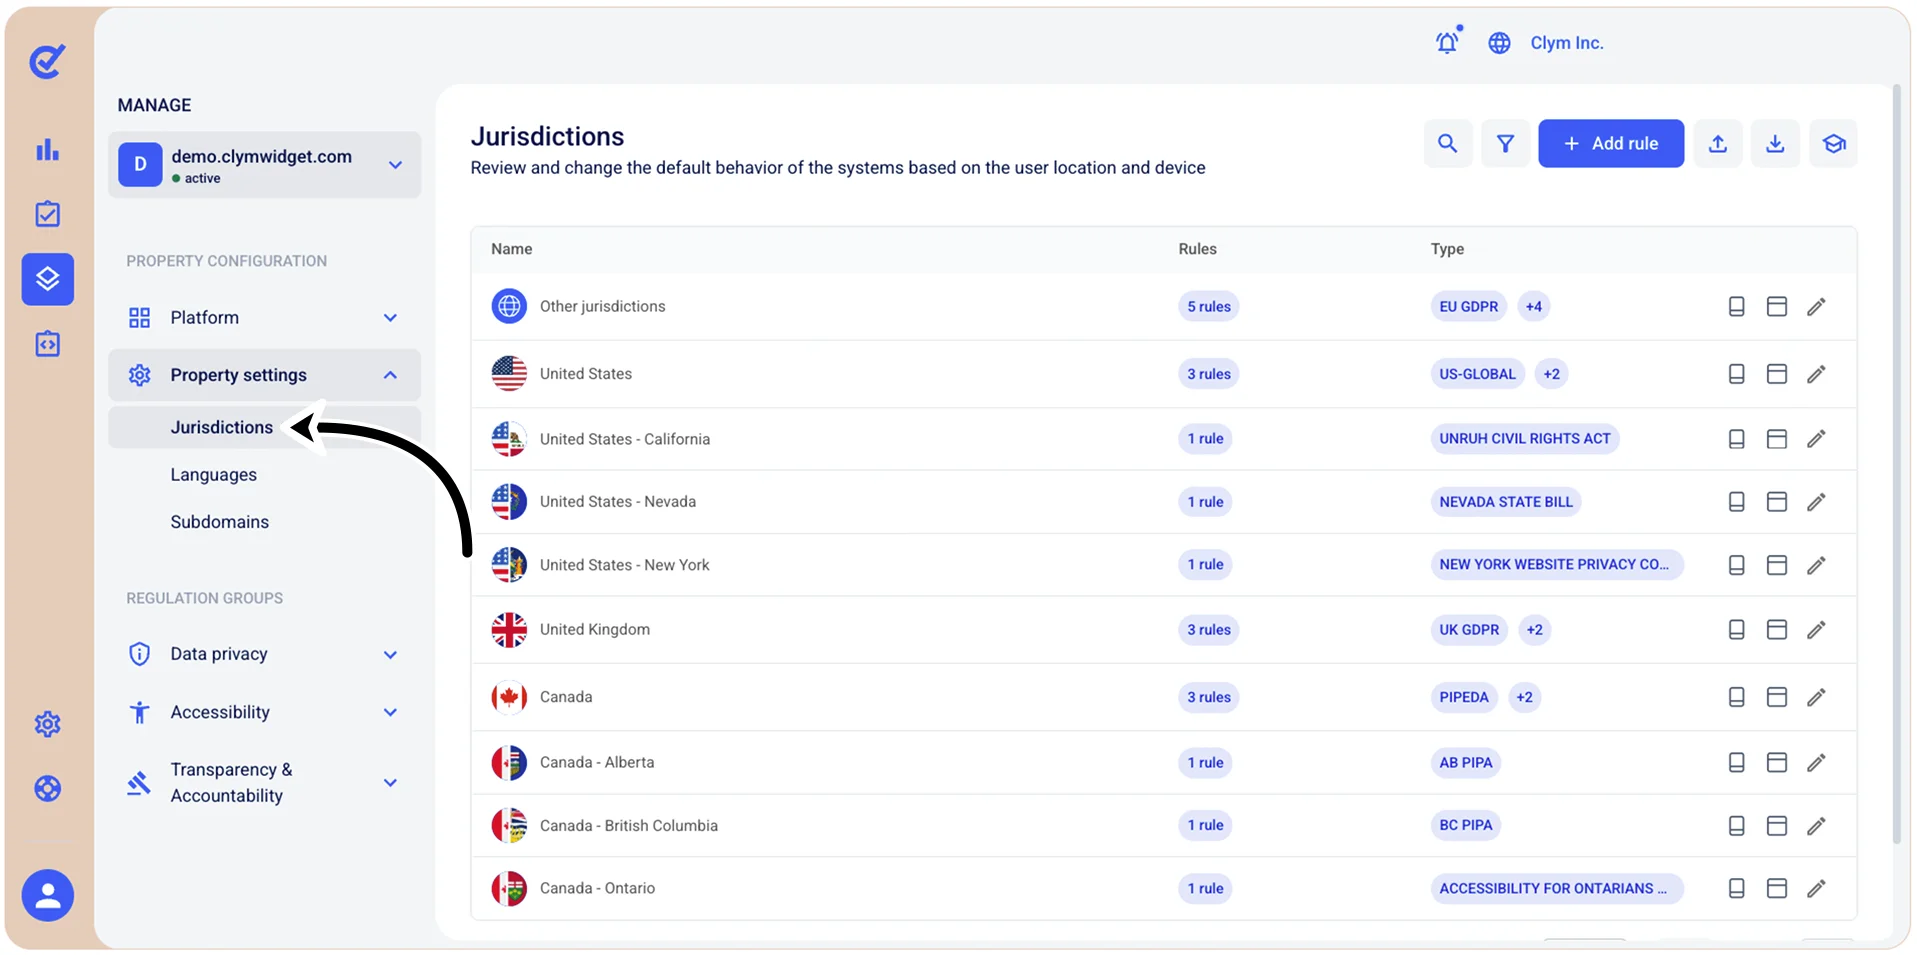Open the Clym Inc. account link
Image resolution: width=1917 pixels, height=955 pixels.
1566,43
